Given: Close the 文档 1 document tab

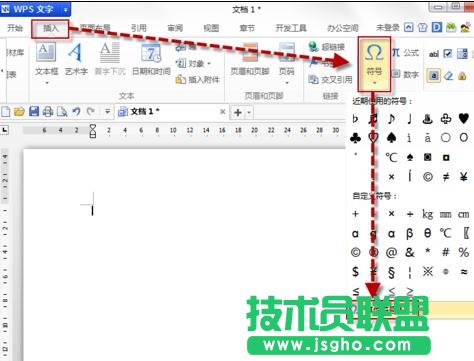Looking at the screenshot, I should pos(223,112).
